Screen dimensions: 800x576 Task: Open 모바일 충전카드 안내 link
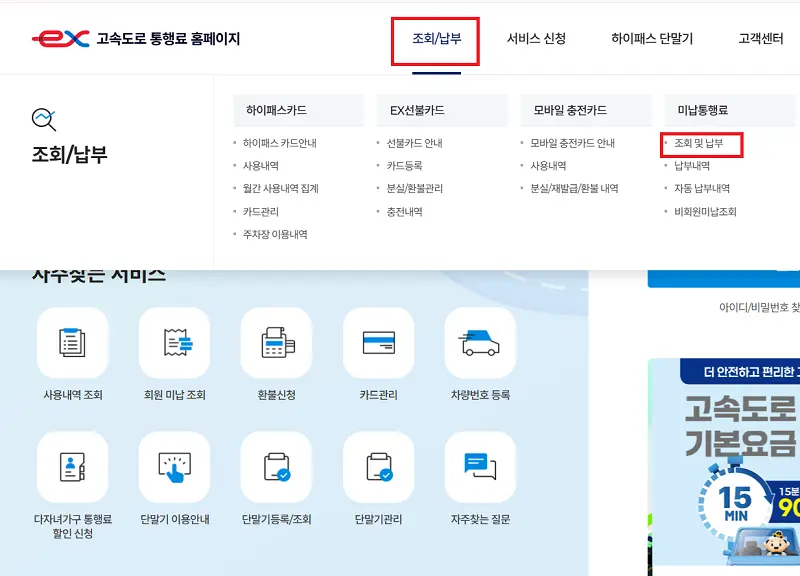tap(572, 143)
